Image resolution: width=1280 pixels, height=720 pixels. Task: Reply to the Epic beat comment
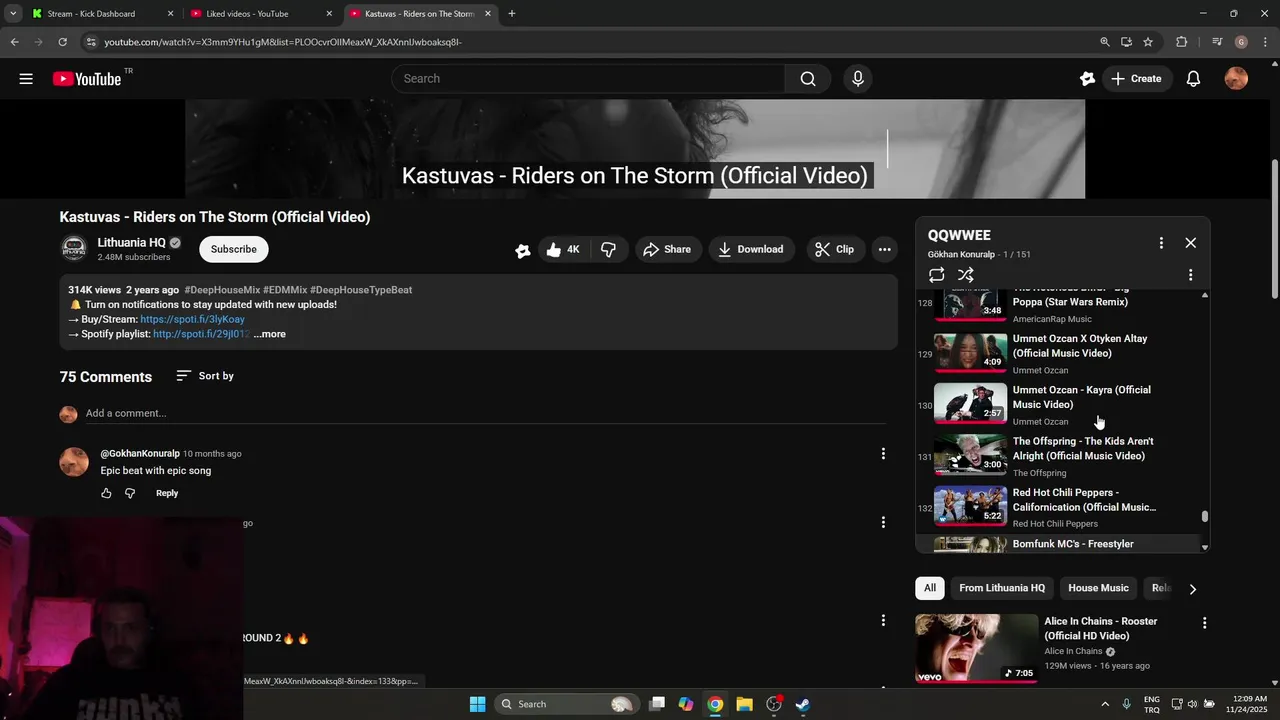tap(167, 493)
